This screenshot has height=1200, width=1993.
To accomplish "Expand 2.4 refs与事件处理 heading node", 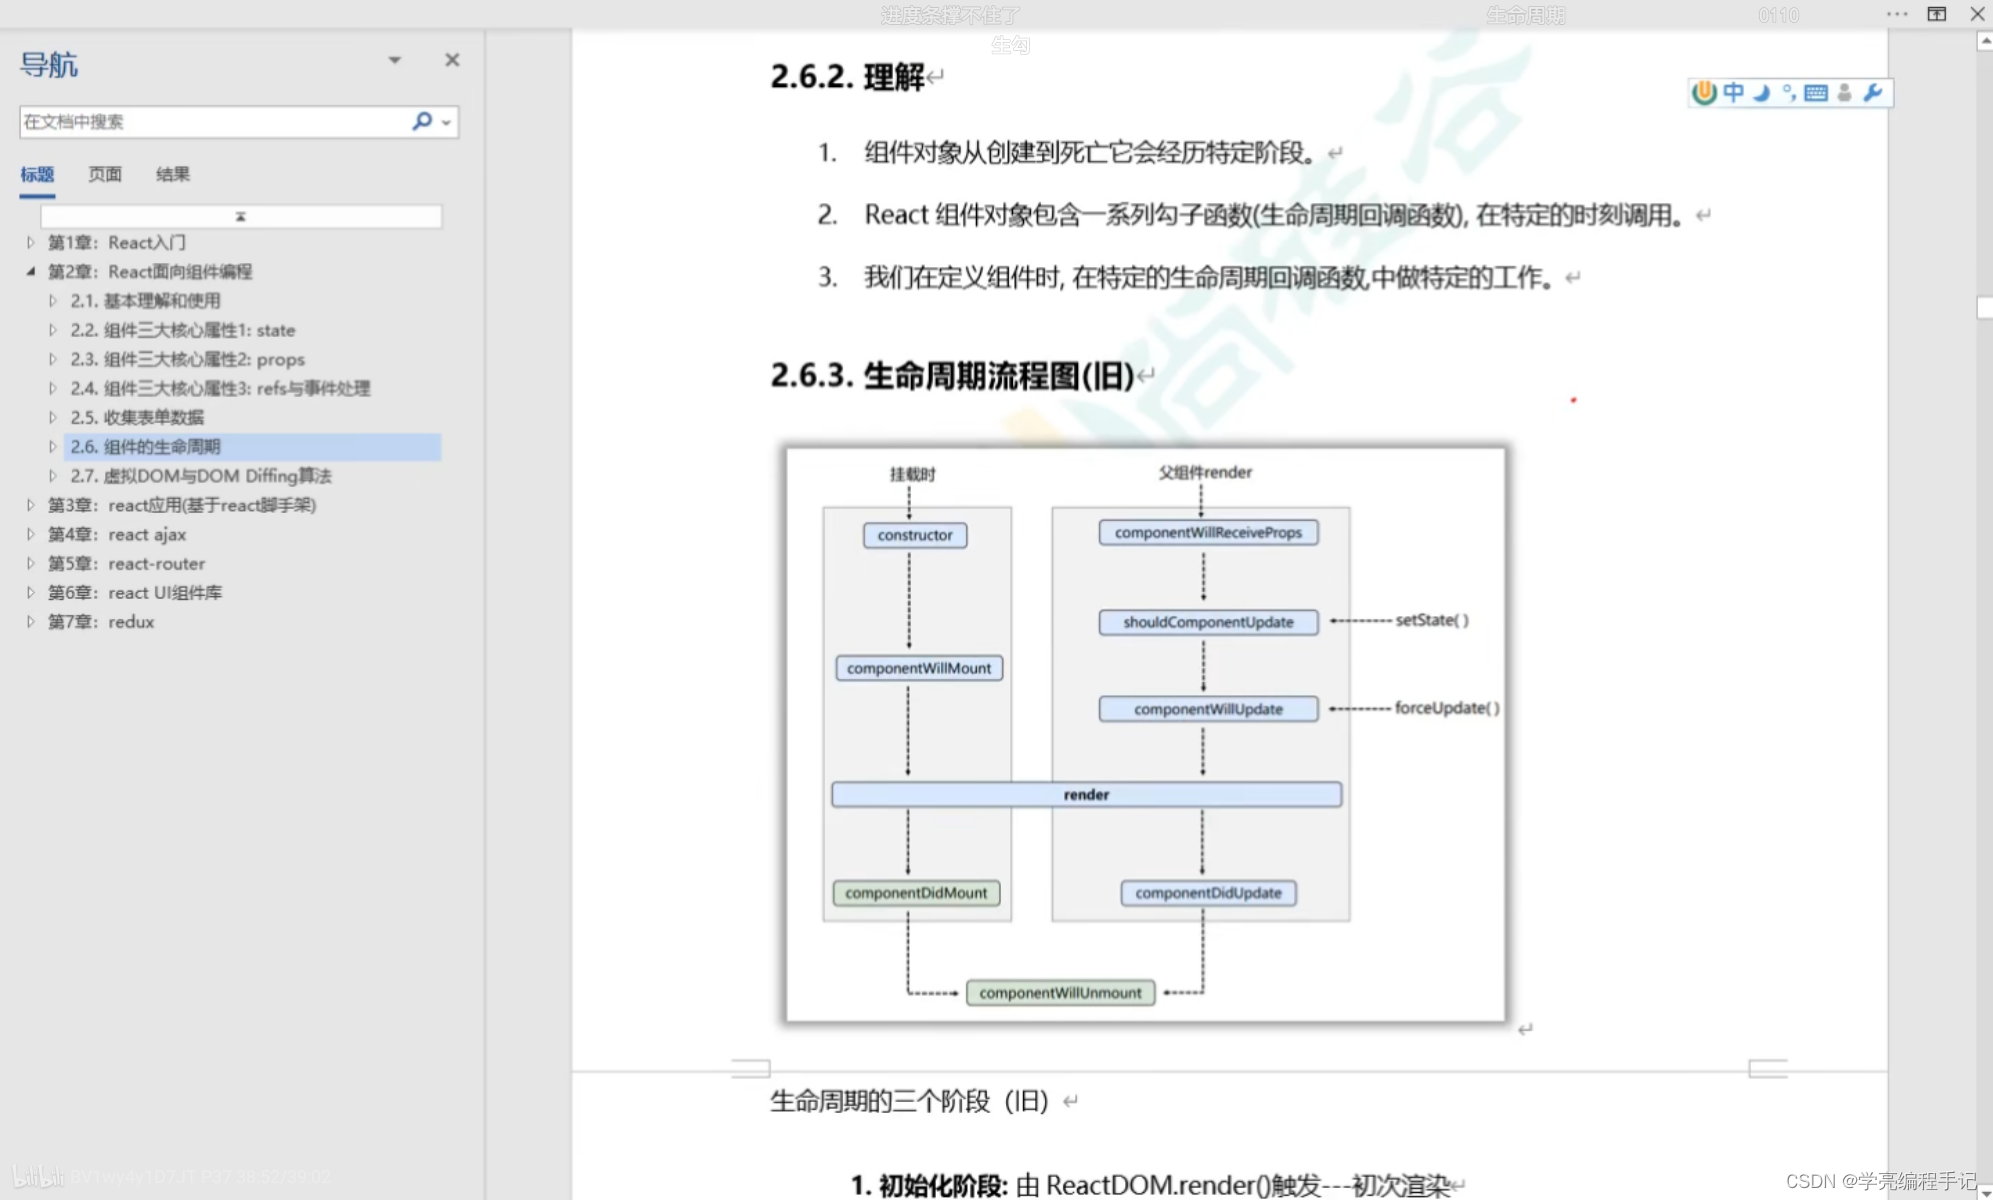I will 53,387.
